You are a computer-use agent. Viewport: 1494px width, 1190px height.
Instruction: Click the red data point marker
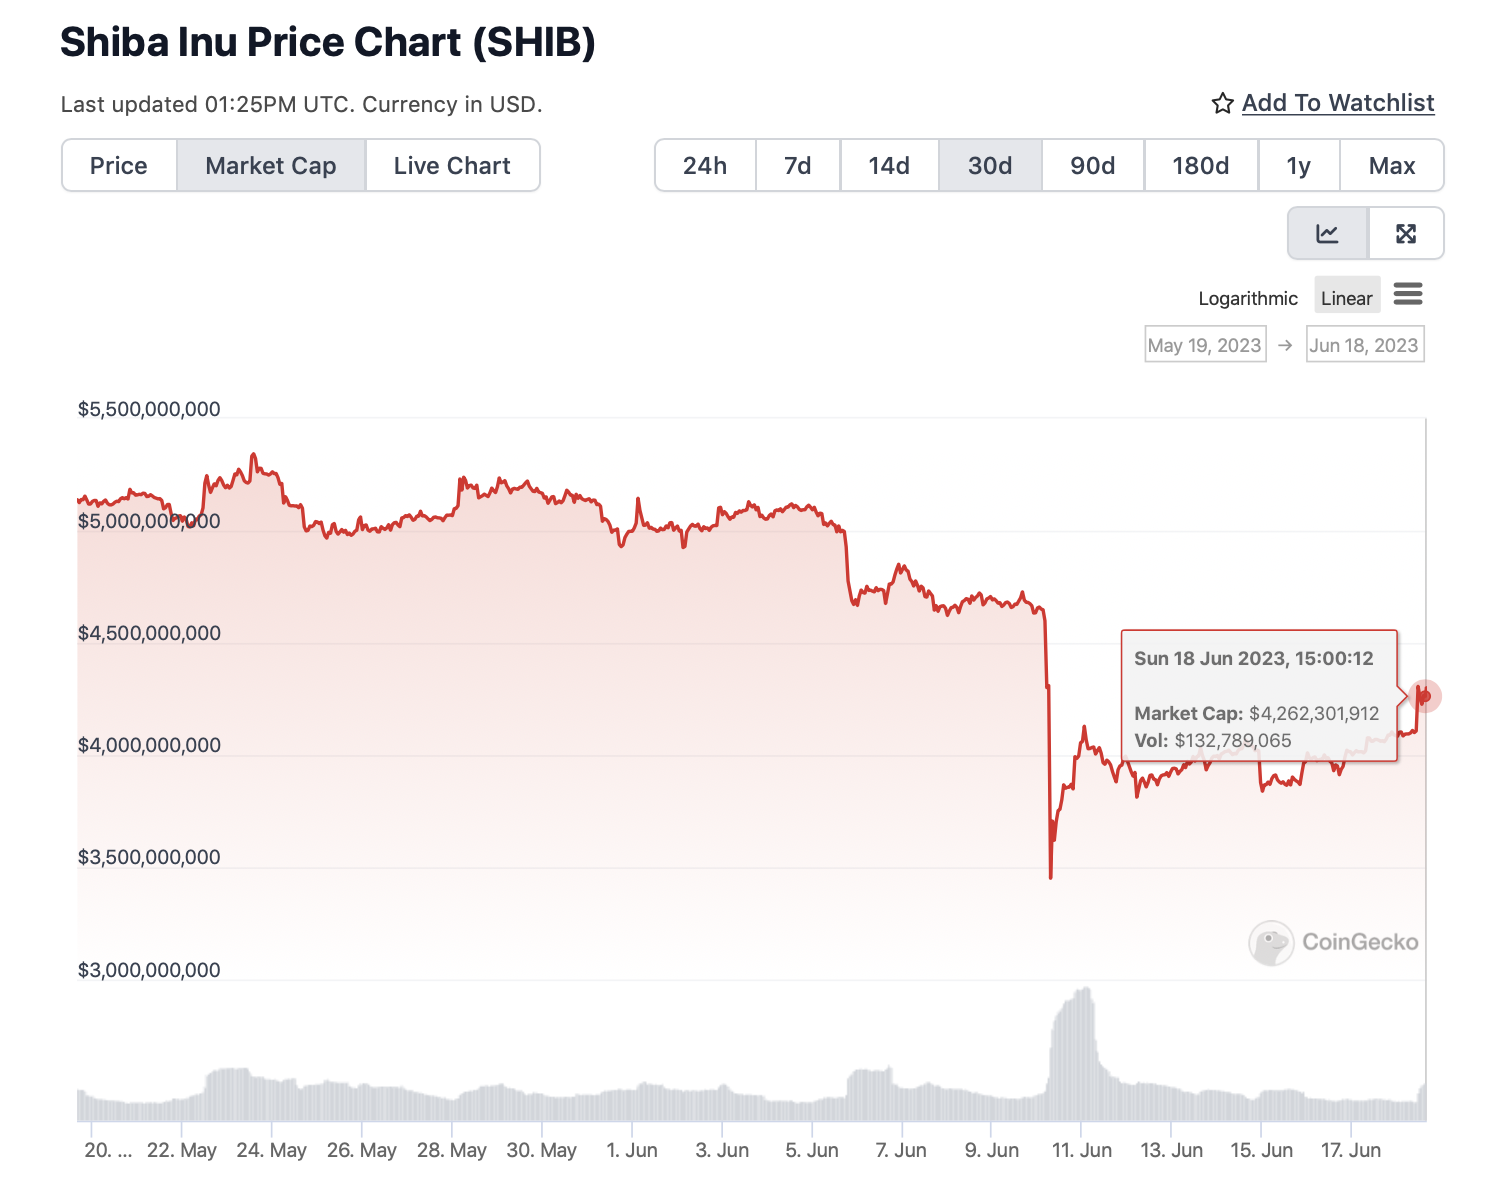[x=1425, y=696]
